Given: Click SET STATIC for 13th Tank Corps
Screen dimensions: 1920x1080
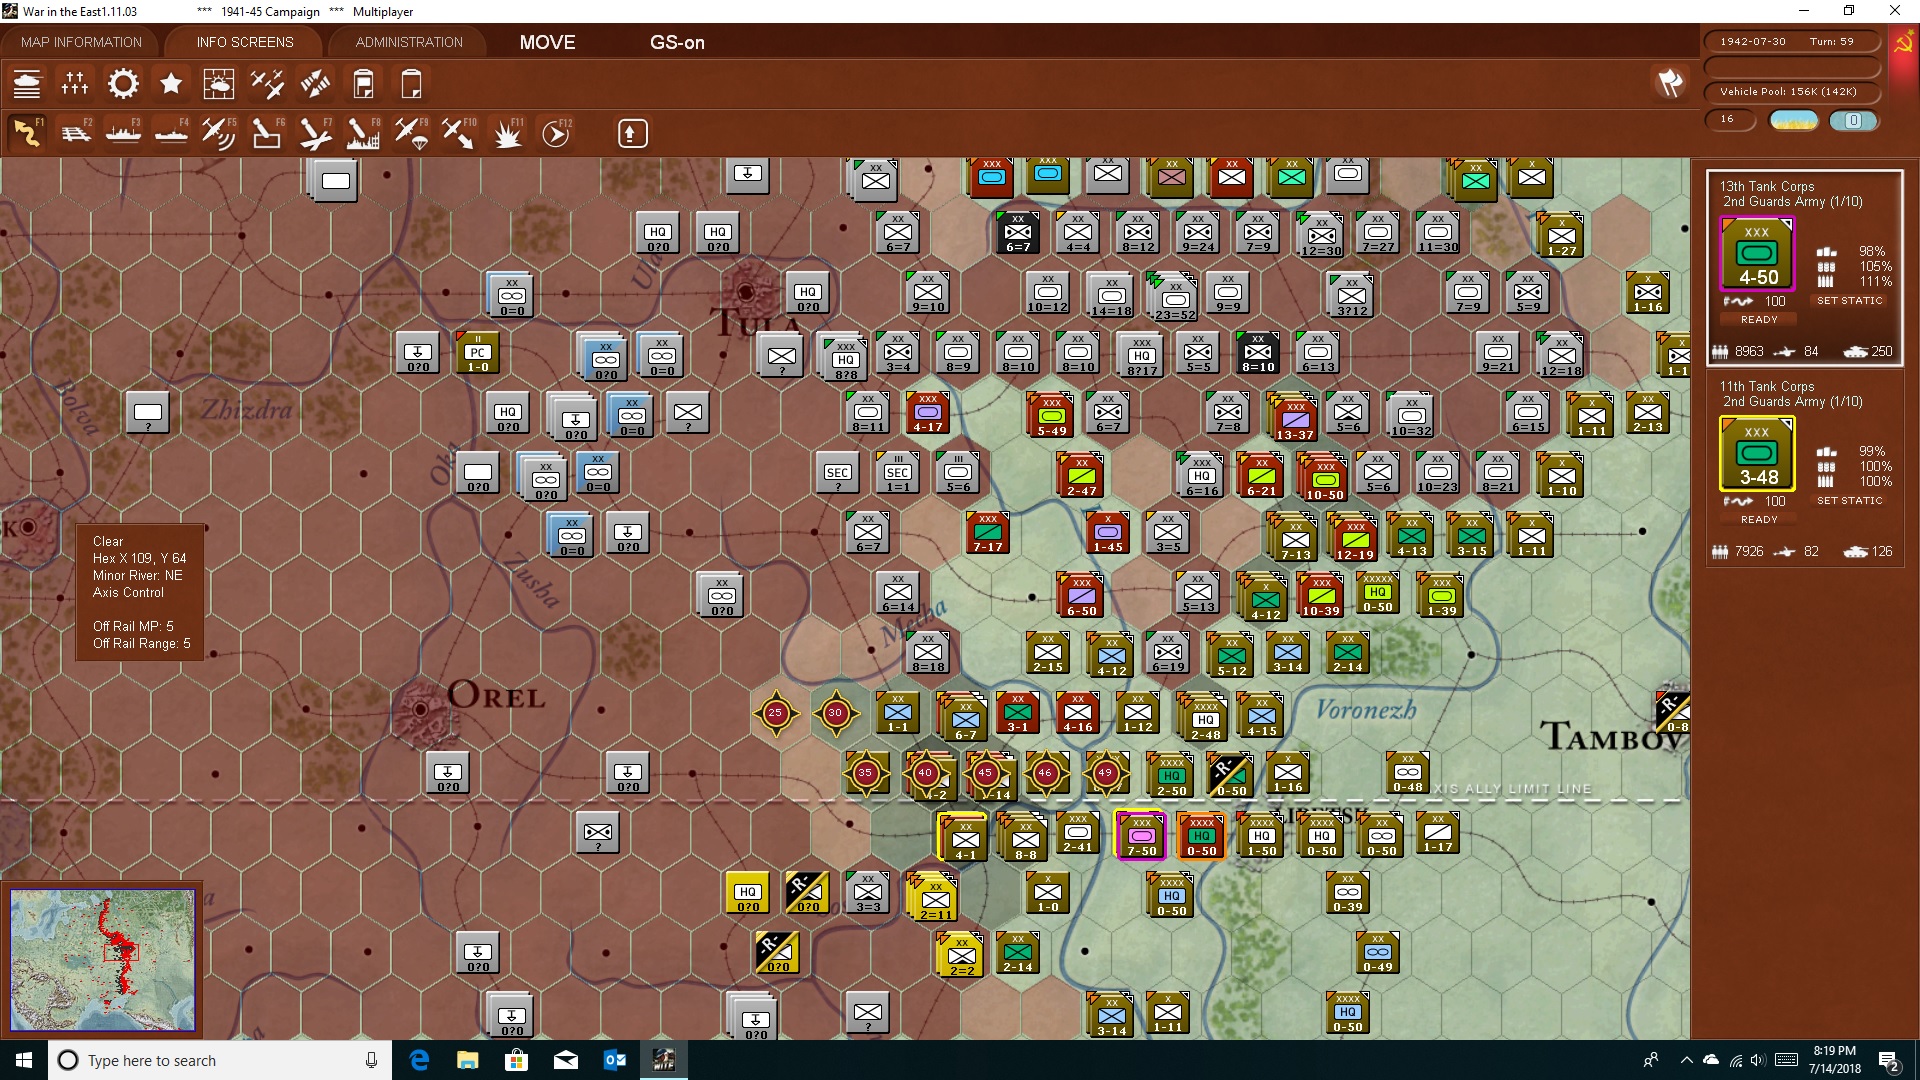Looking at the screenshot, I should [x=1849, y=301].
